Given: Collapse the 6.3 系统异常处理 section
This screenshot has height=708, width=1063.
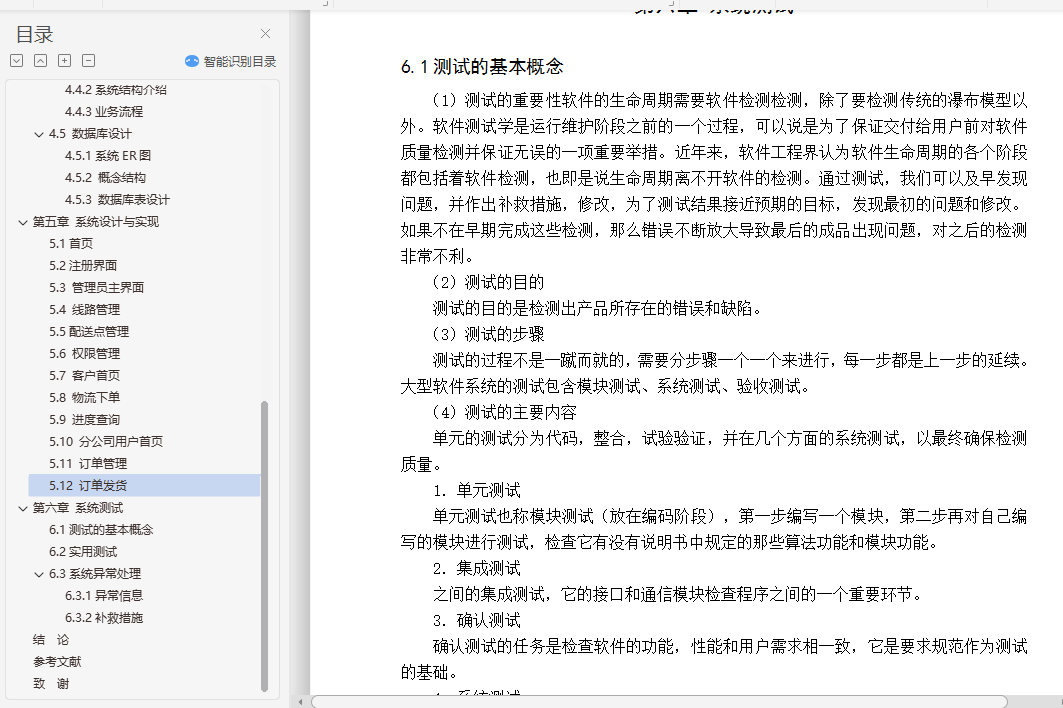Looking at the screenshot, I should (x=39, y=574).
